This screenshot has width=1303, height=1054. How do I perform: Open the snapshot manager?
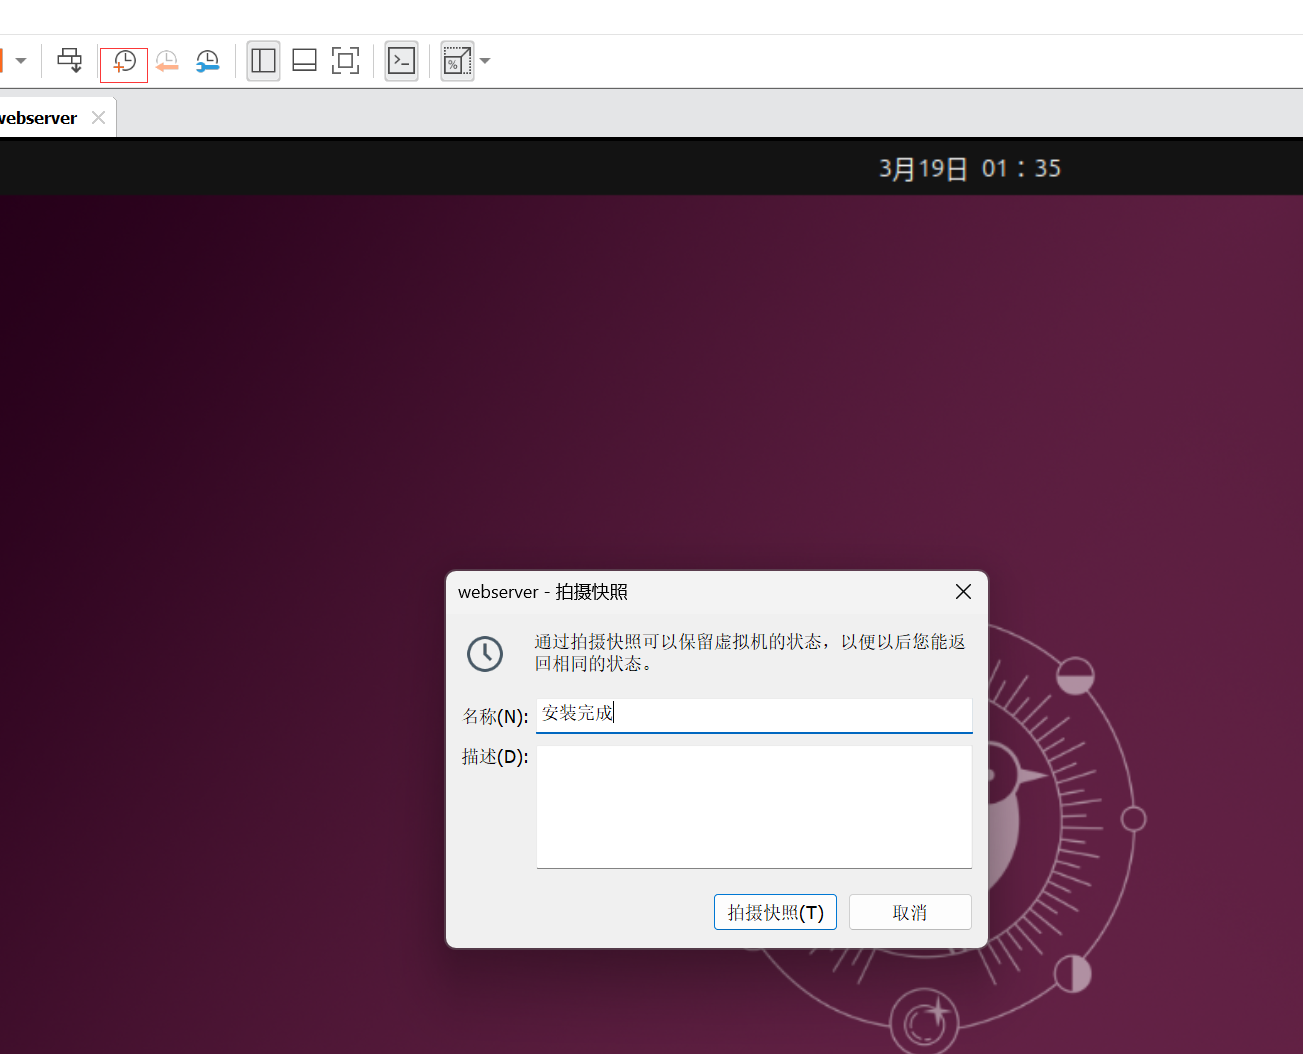208,61
